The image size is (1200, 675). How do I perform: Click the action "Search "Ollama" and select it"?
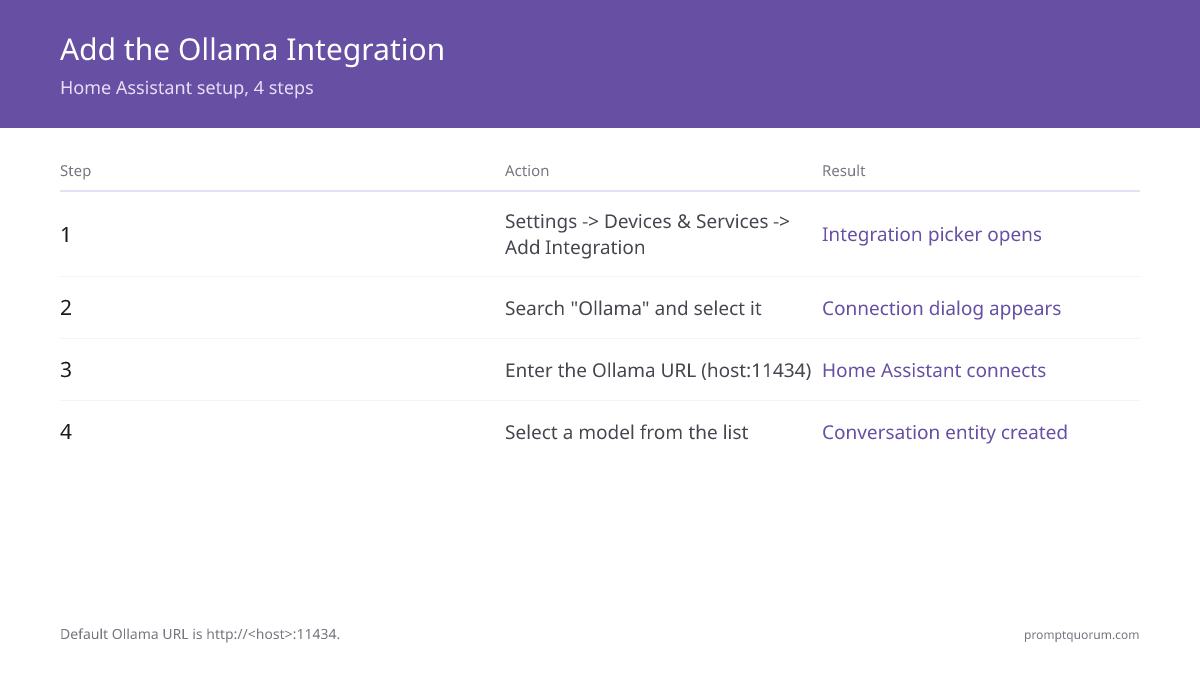point(633,308)
